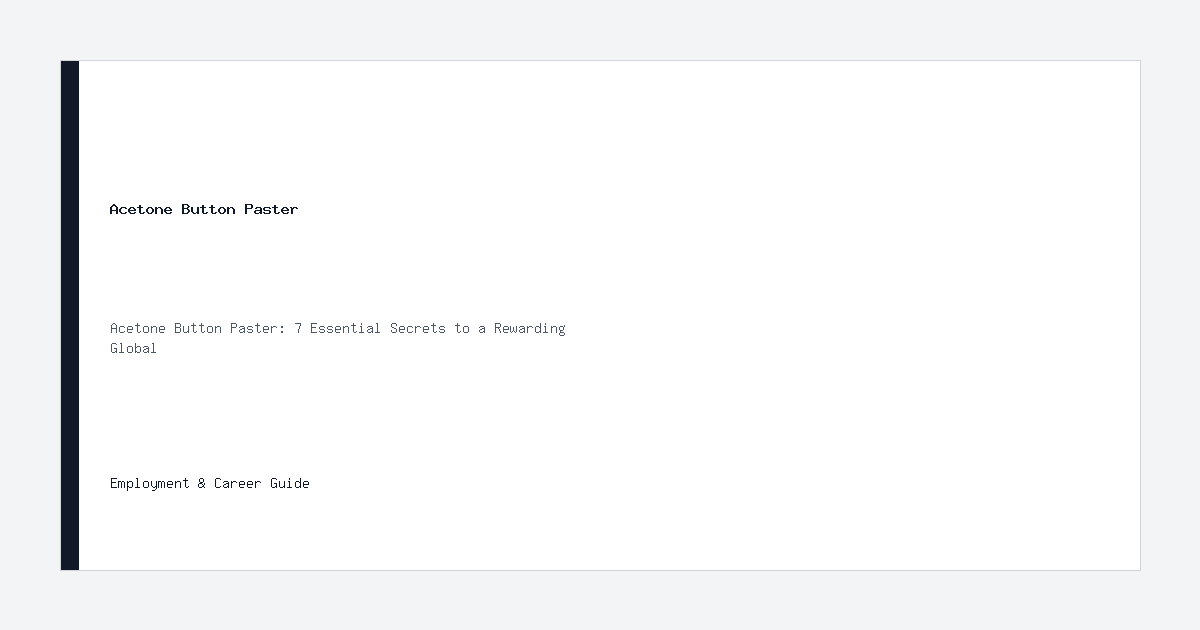Select the word Acetone in the bold heading
1200x630 pixels.
click(141, 209)
